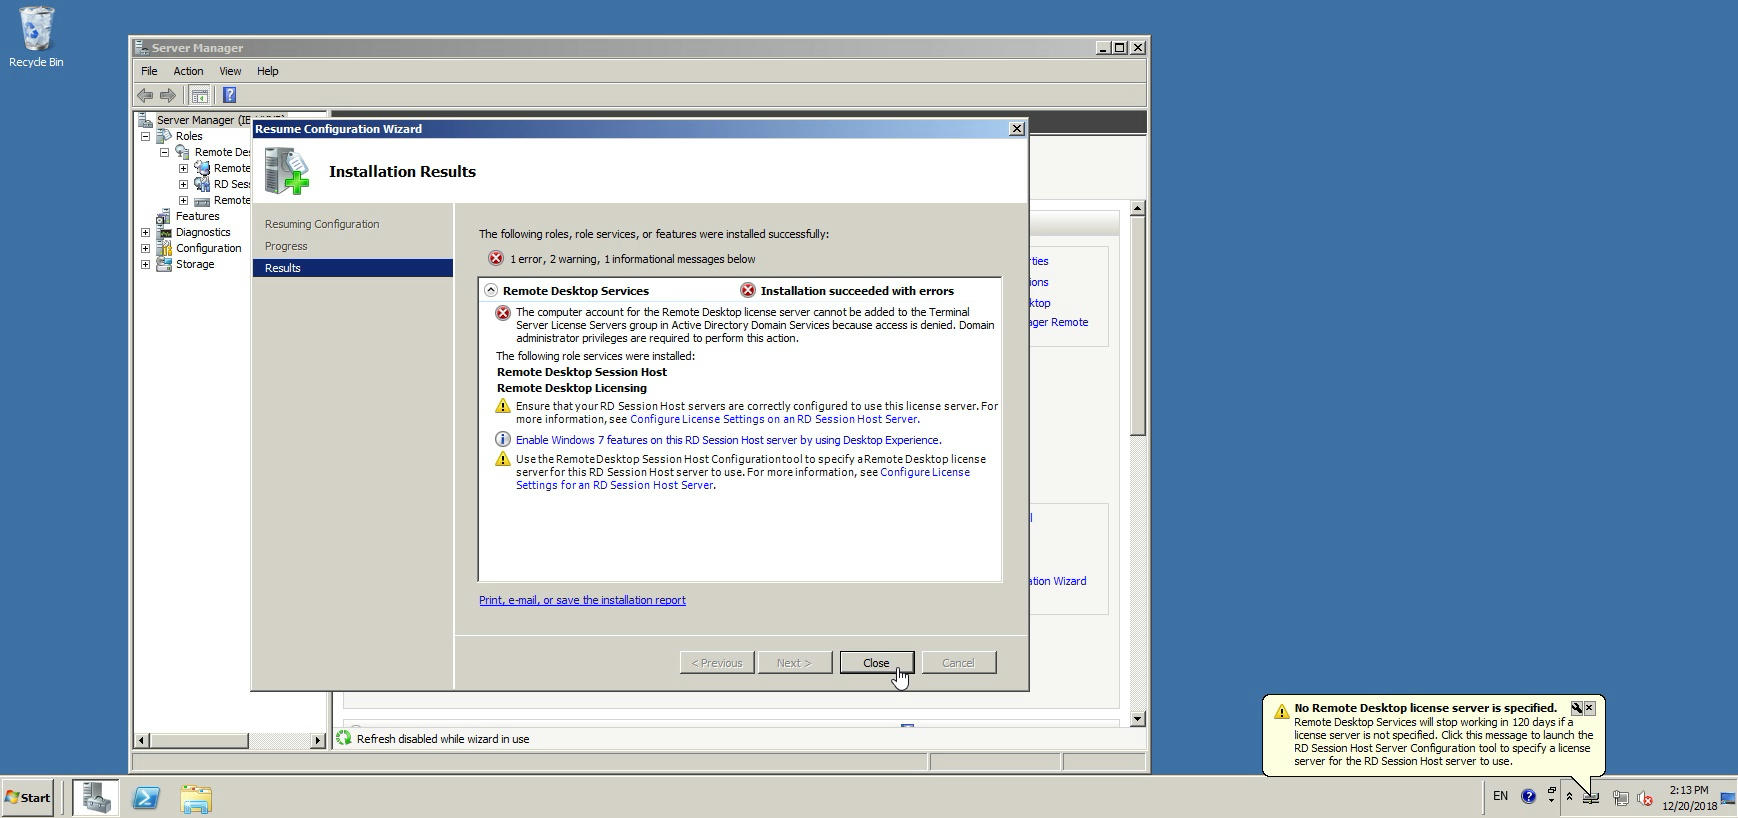Click the volume muted tray icon
This screenshot has height=818, width=1738.
tap(1645, 798)
